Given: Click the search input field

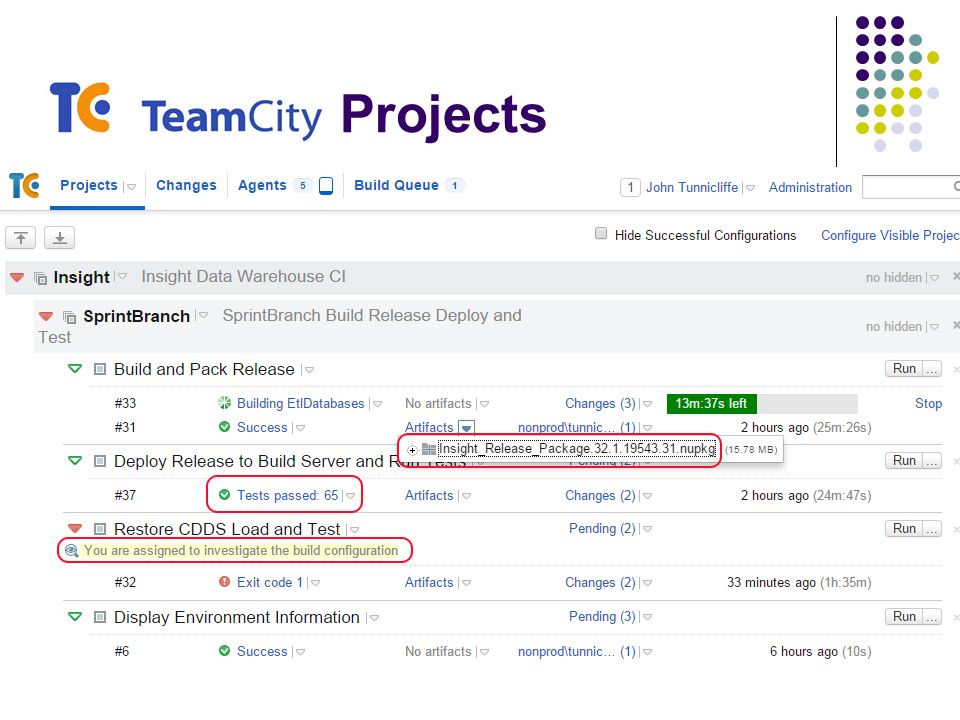Looking at the screenshot, I should tap(911, 187).
